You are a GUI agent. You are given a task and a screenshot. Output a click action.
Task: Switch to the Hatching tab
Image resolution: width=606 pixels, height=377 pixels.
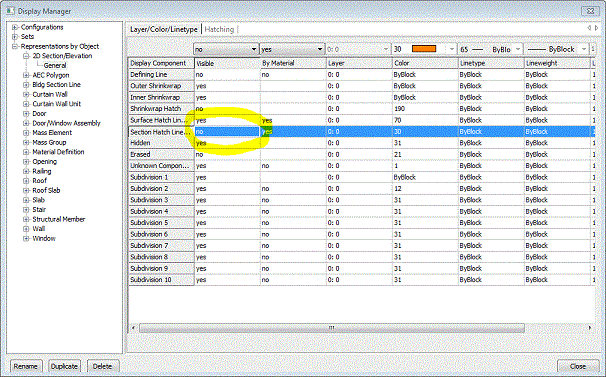click(219, 29)
